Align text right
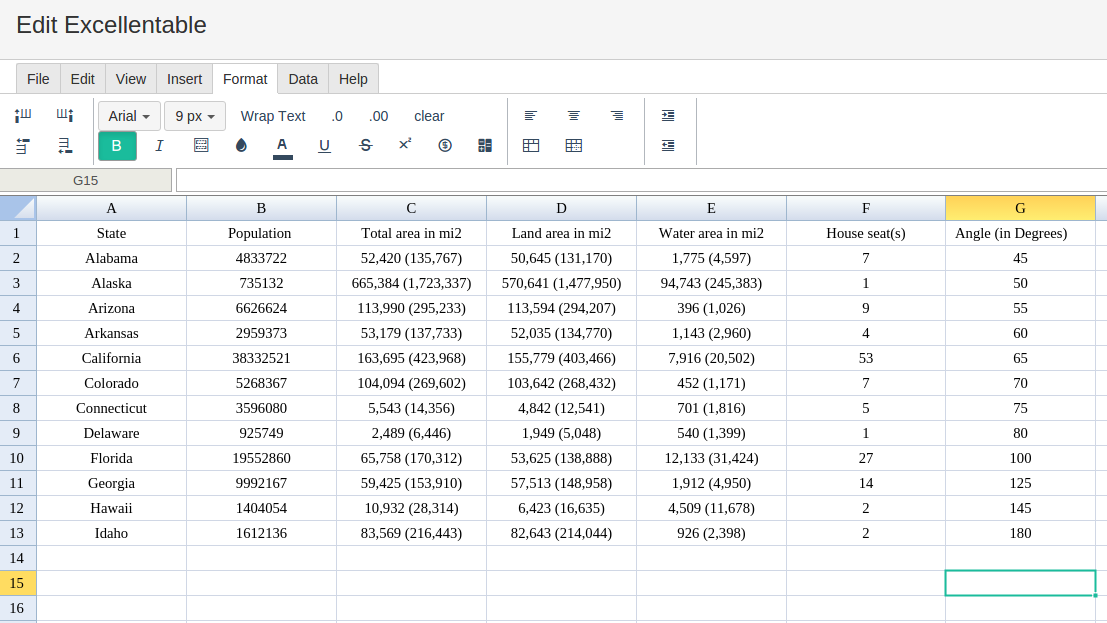1107x623 pixels. click(x=617, y=115)
